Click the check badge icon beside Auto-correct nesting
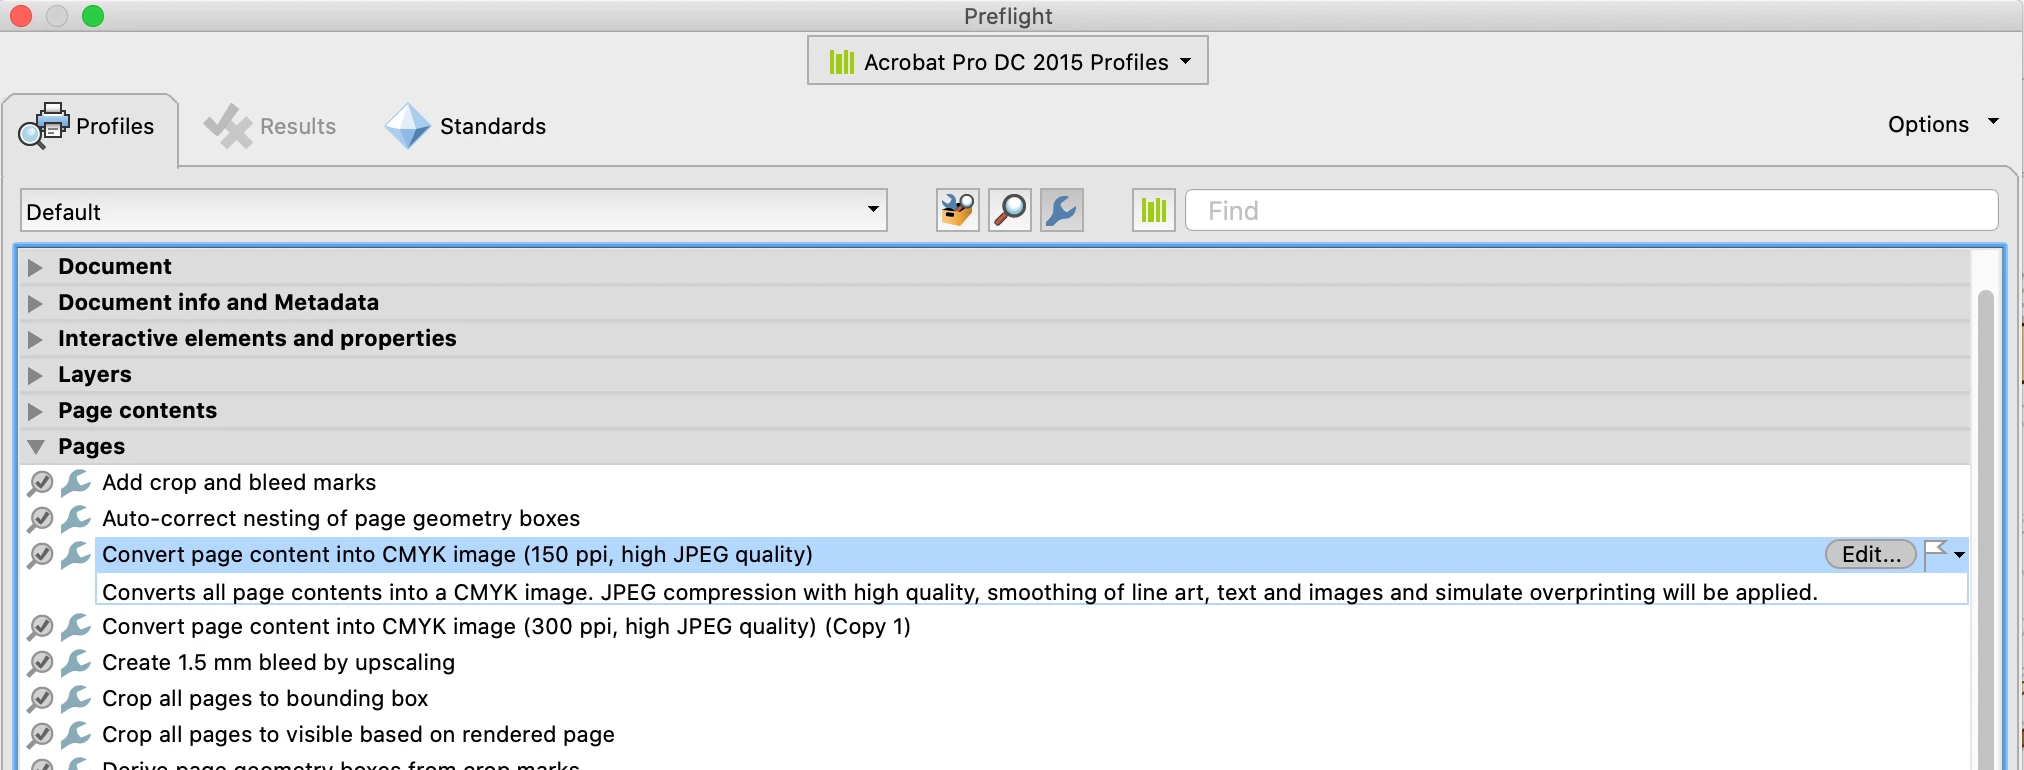 (40, 519)
